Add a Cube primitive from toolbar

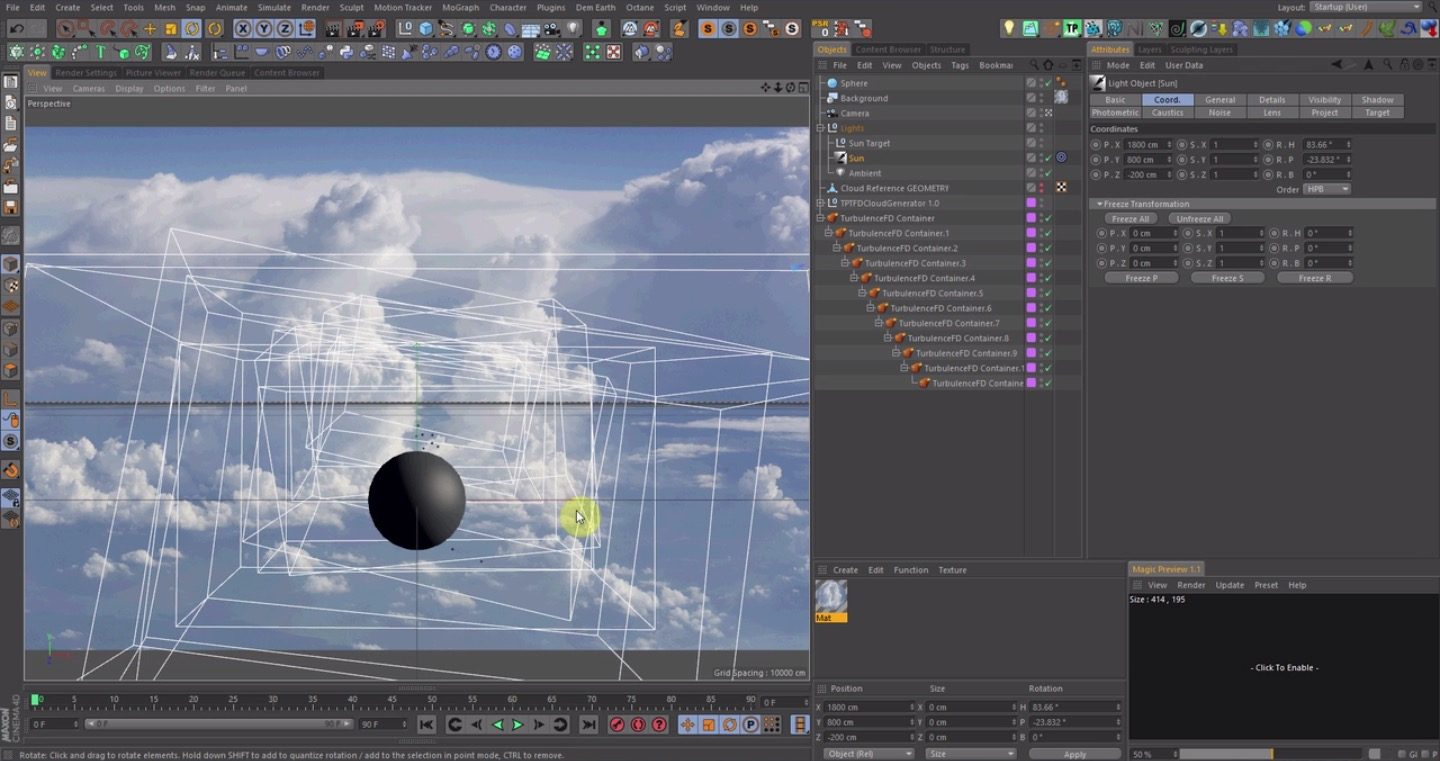[x=426, y=29]
